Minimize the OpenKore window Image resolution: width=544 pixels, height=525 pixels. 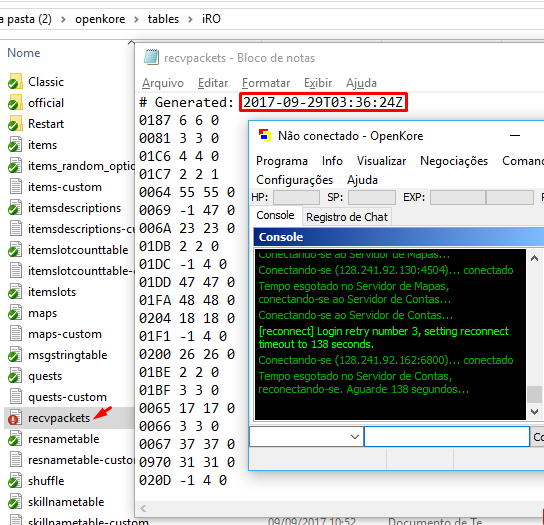(x=515, y=136)
